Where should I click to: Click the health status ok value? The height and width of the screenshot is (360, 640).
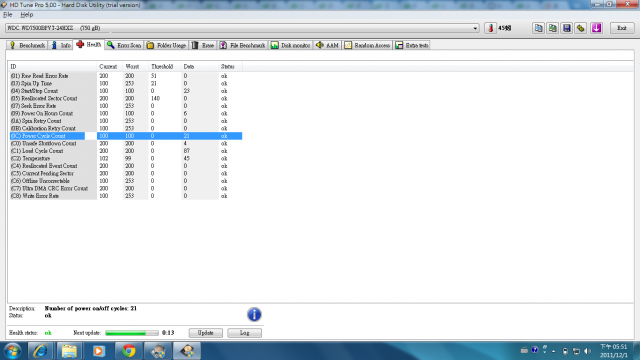48,333
